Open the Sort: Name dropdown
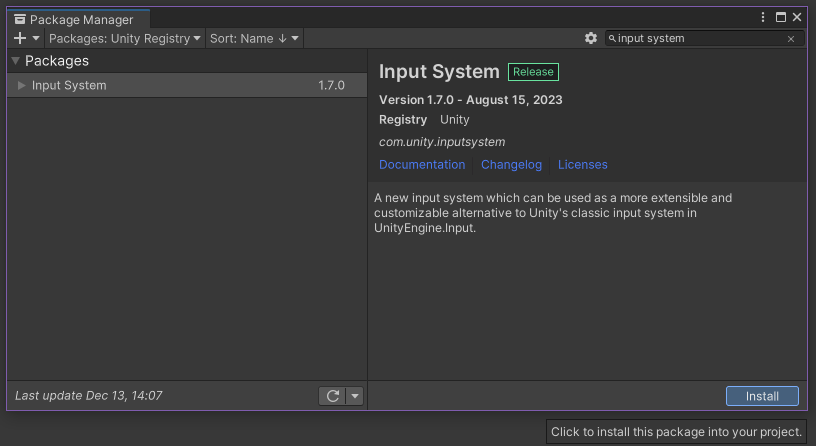816x446 pixels. tap(254, 38)
